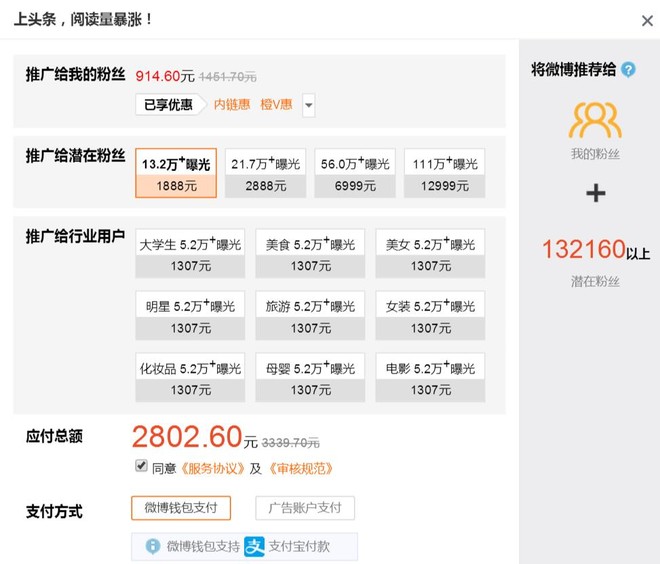
Task: Choose the 女装 5.2万+曝光 industry option
Action: (430, 315)
